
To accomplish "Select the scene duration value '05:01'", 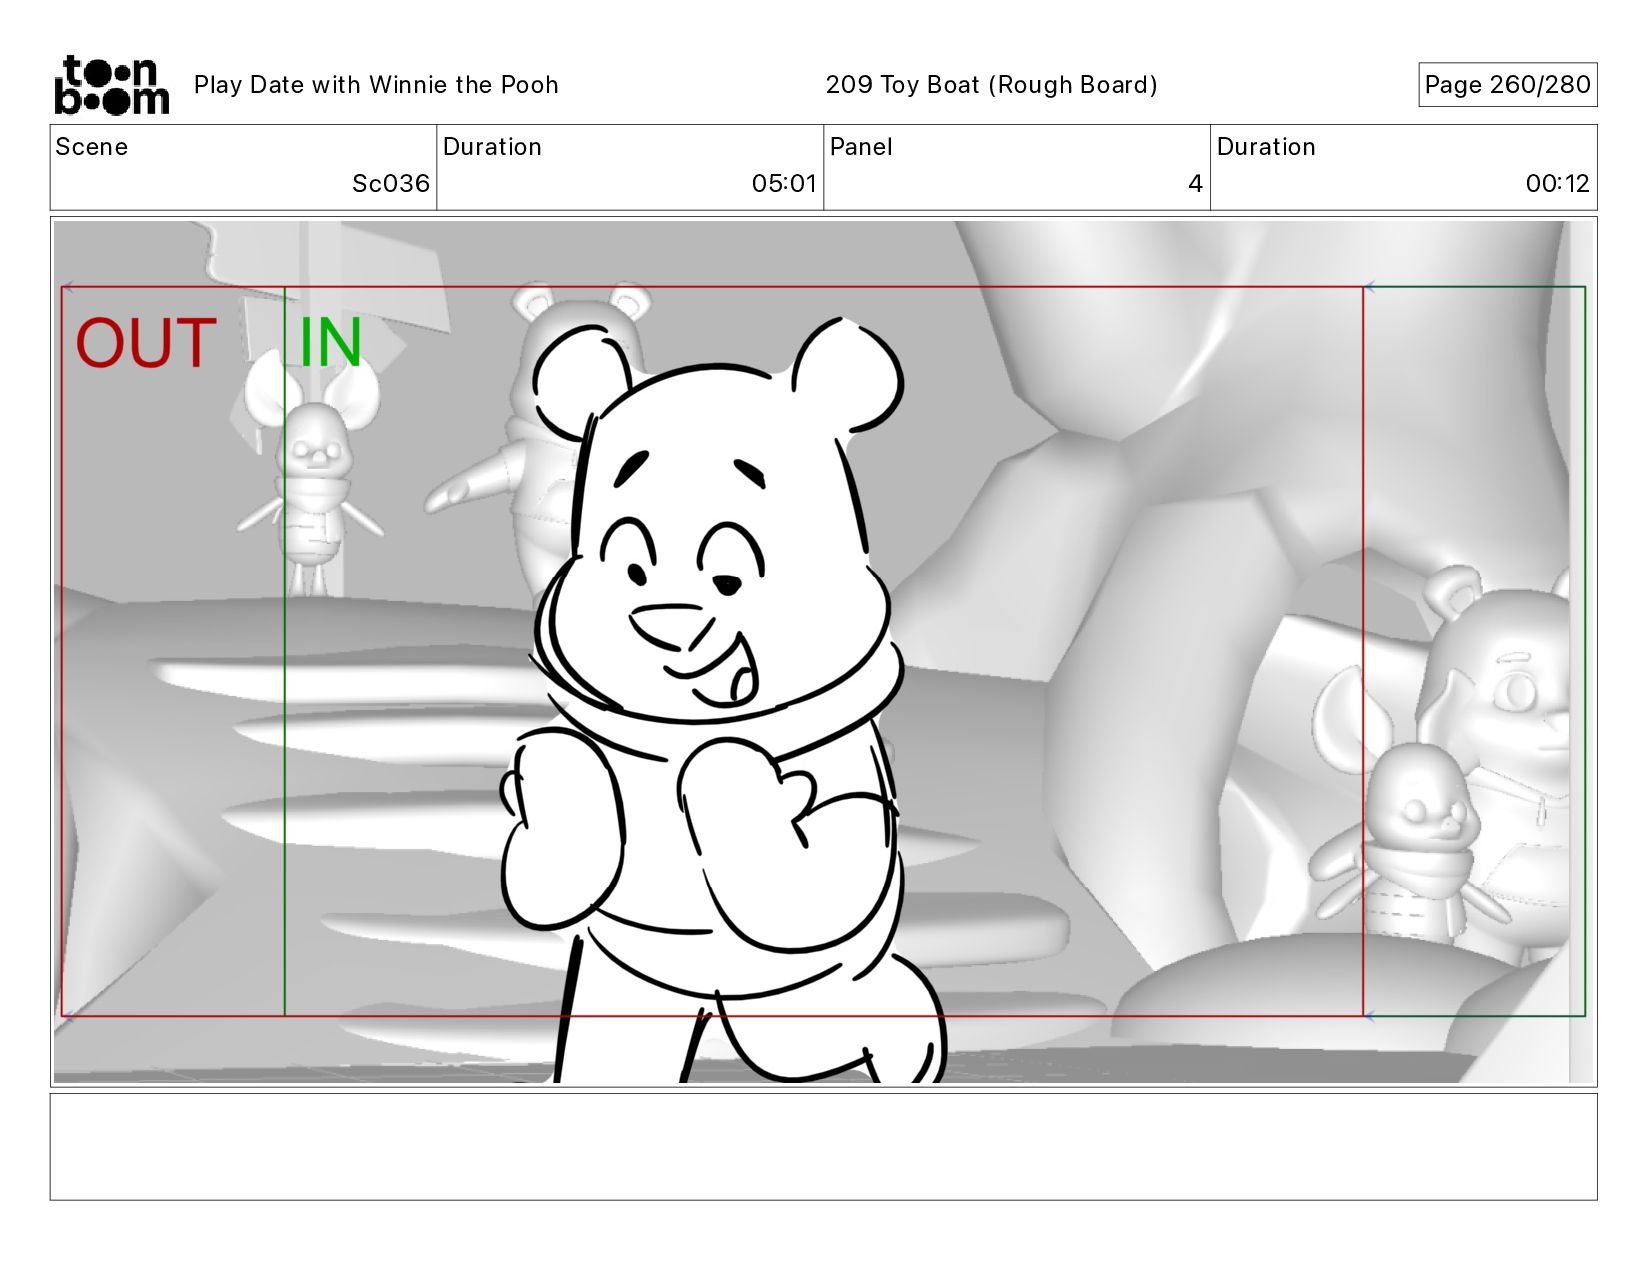I will (x=784, y=184).
